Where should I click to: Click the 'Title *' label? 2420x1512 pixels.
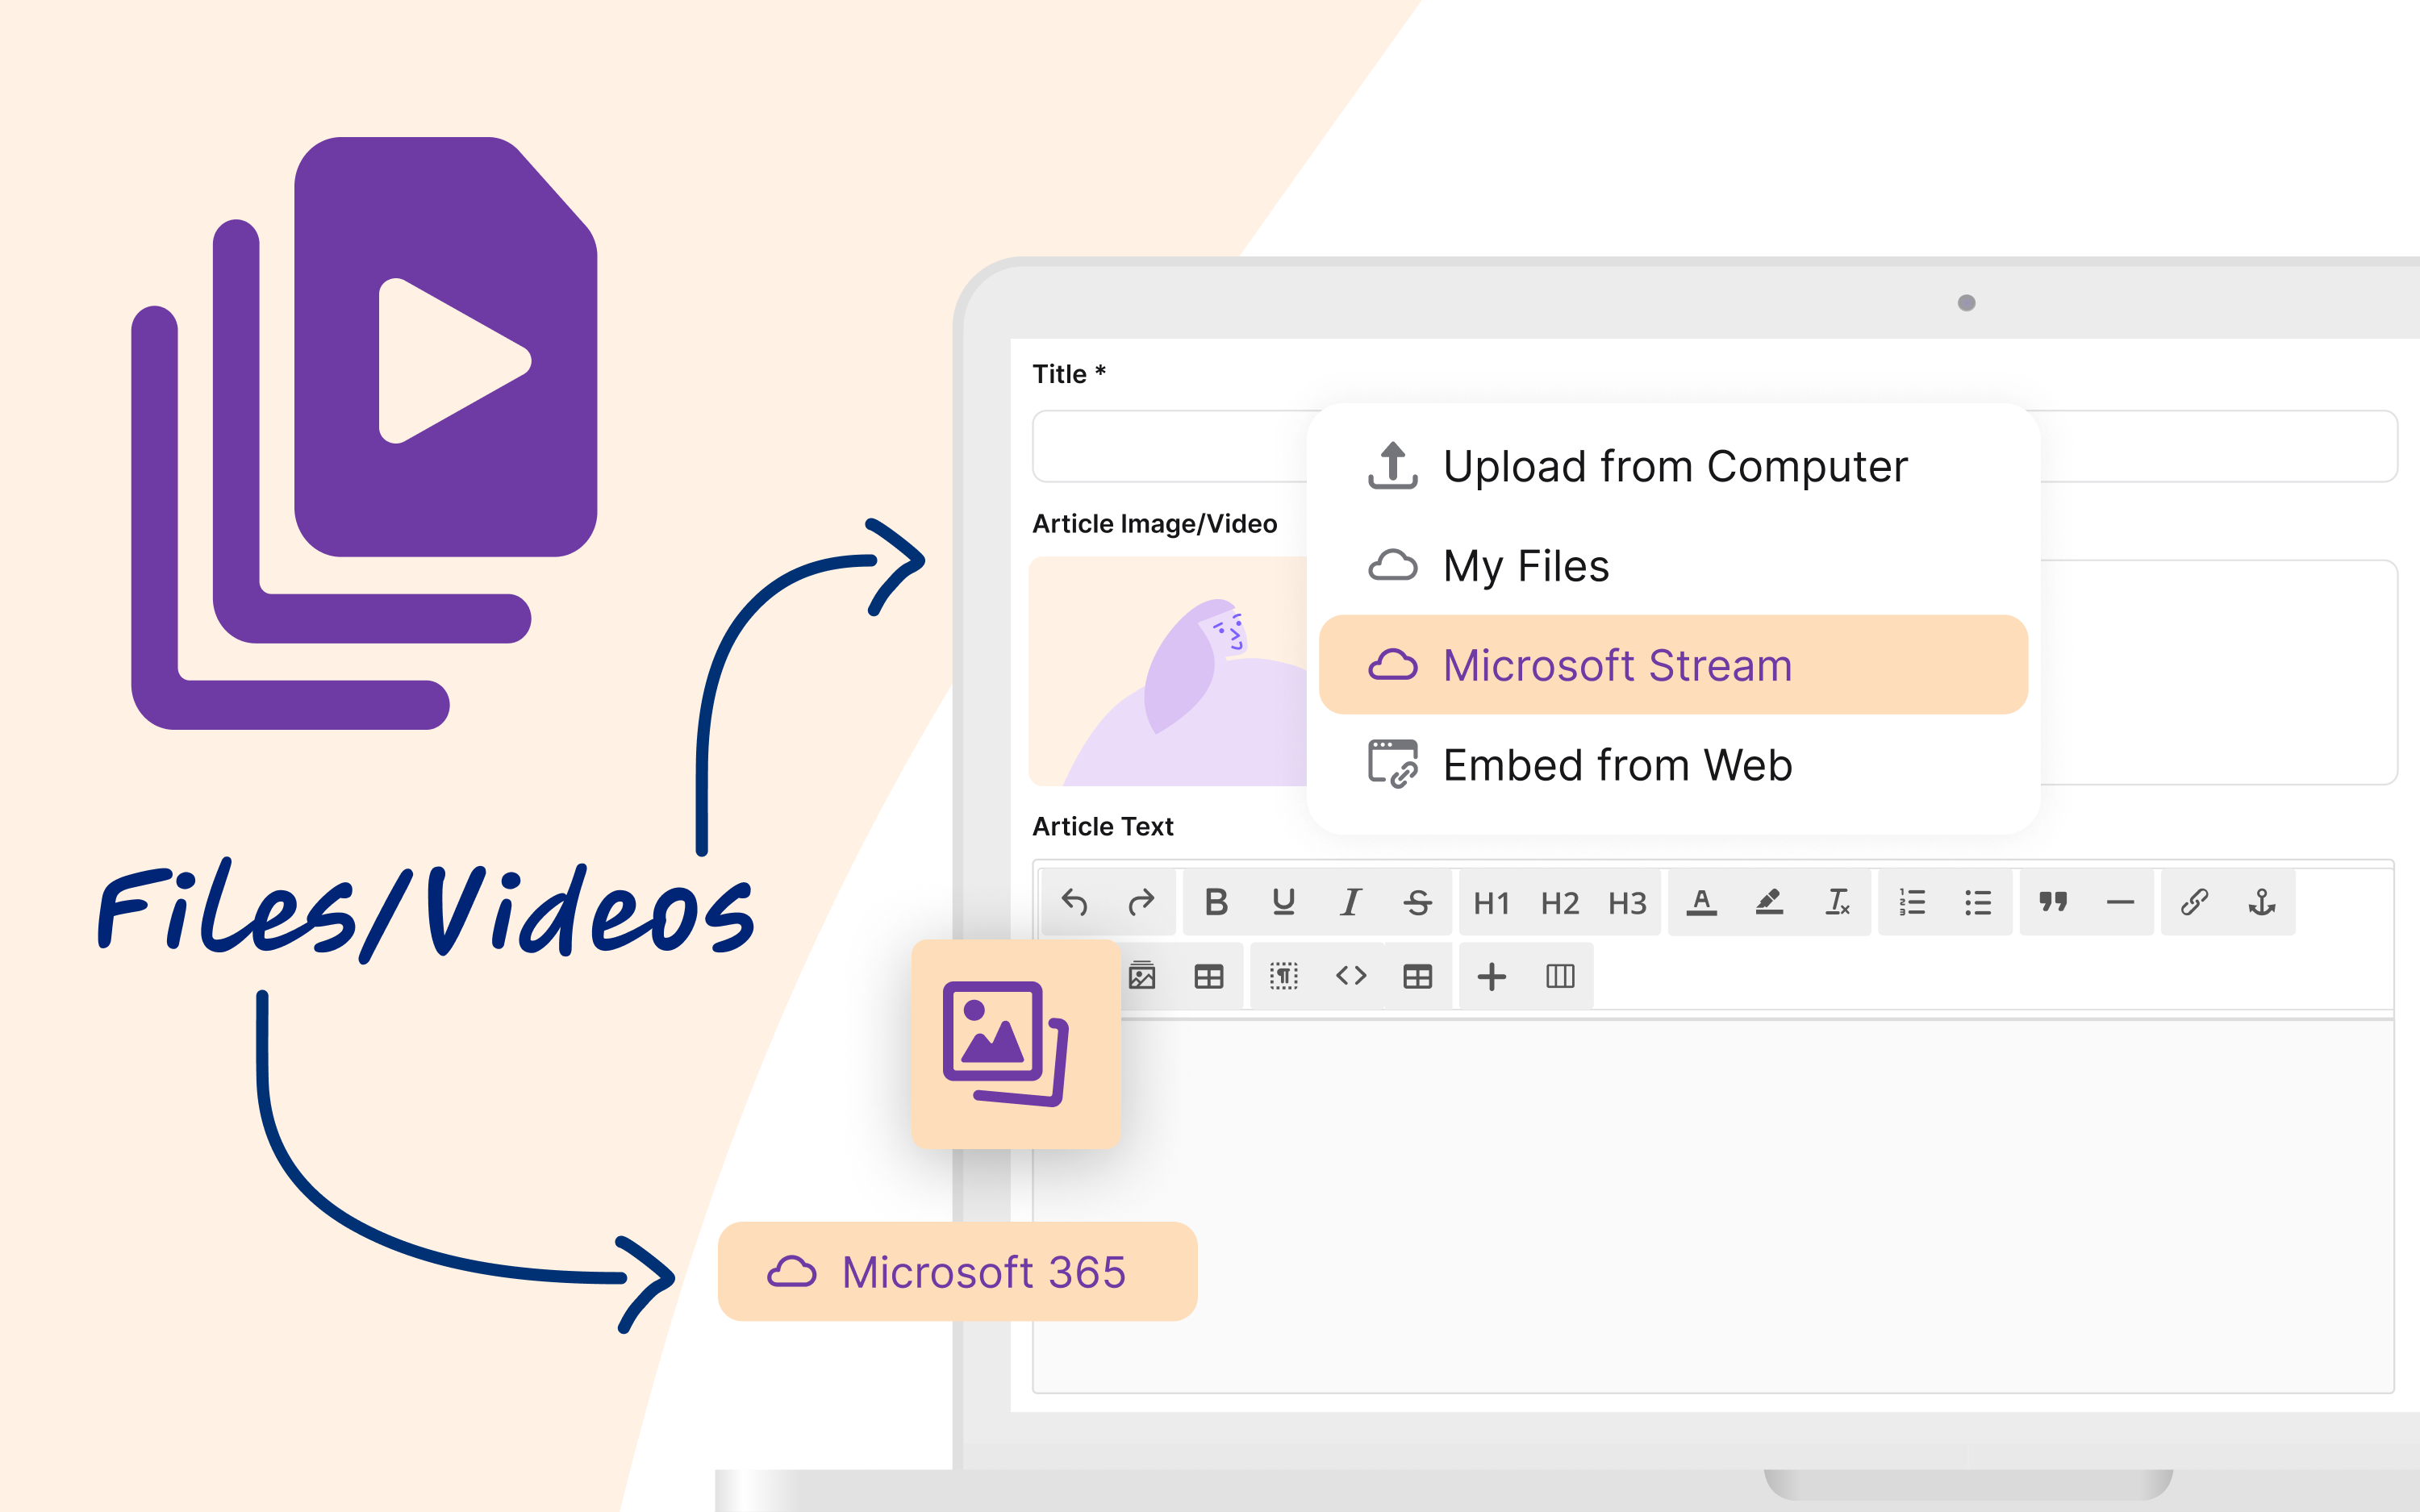point(1069,374)
